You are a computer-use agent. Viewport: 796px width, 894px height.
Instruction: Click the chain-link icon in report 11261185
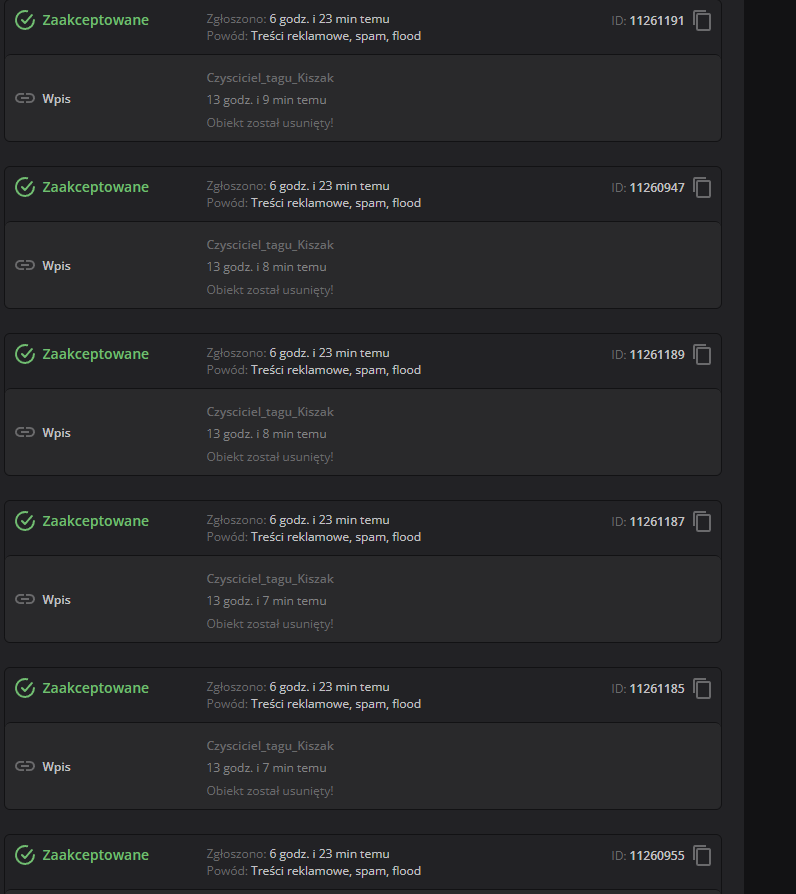pos(25,767)
